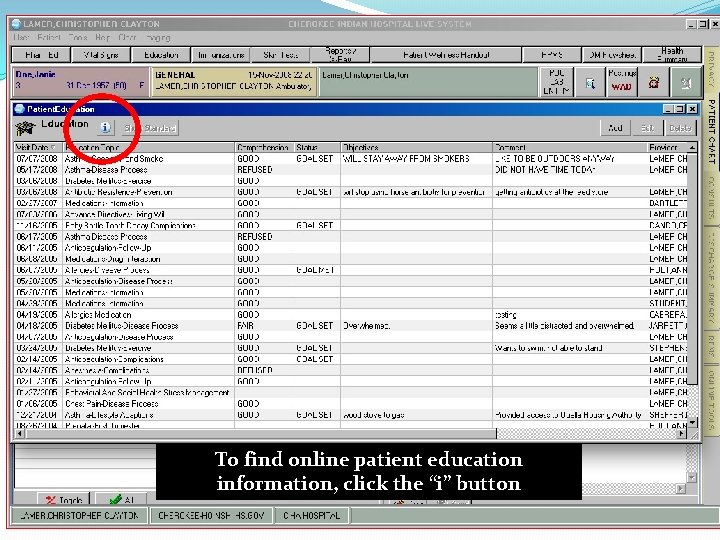Select the 02/14/2005 Anticoagulation-Complications row
This screenshot has width=720, height=540.
click(351, 359)
